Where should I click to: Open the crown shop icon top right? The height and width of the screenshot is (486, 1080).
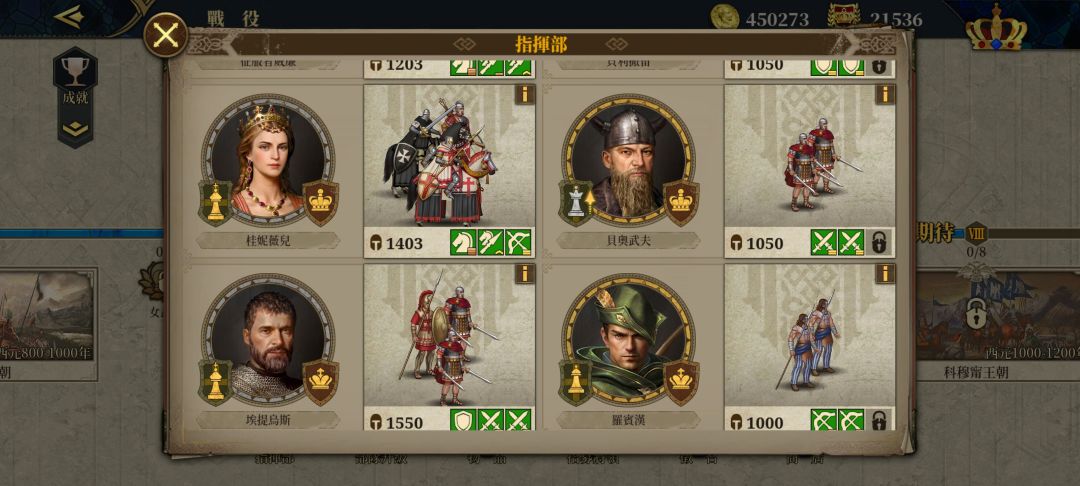(996, 28)
